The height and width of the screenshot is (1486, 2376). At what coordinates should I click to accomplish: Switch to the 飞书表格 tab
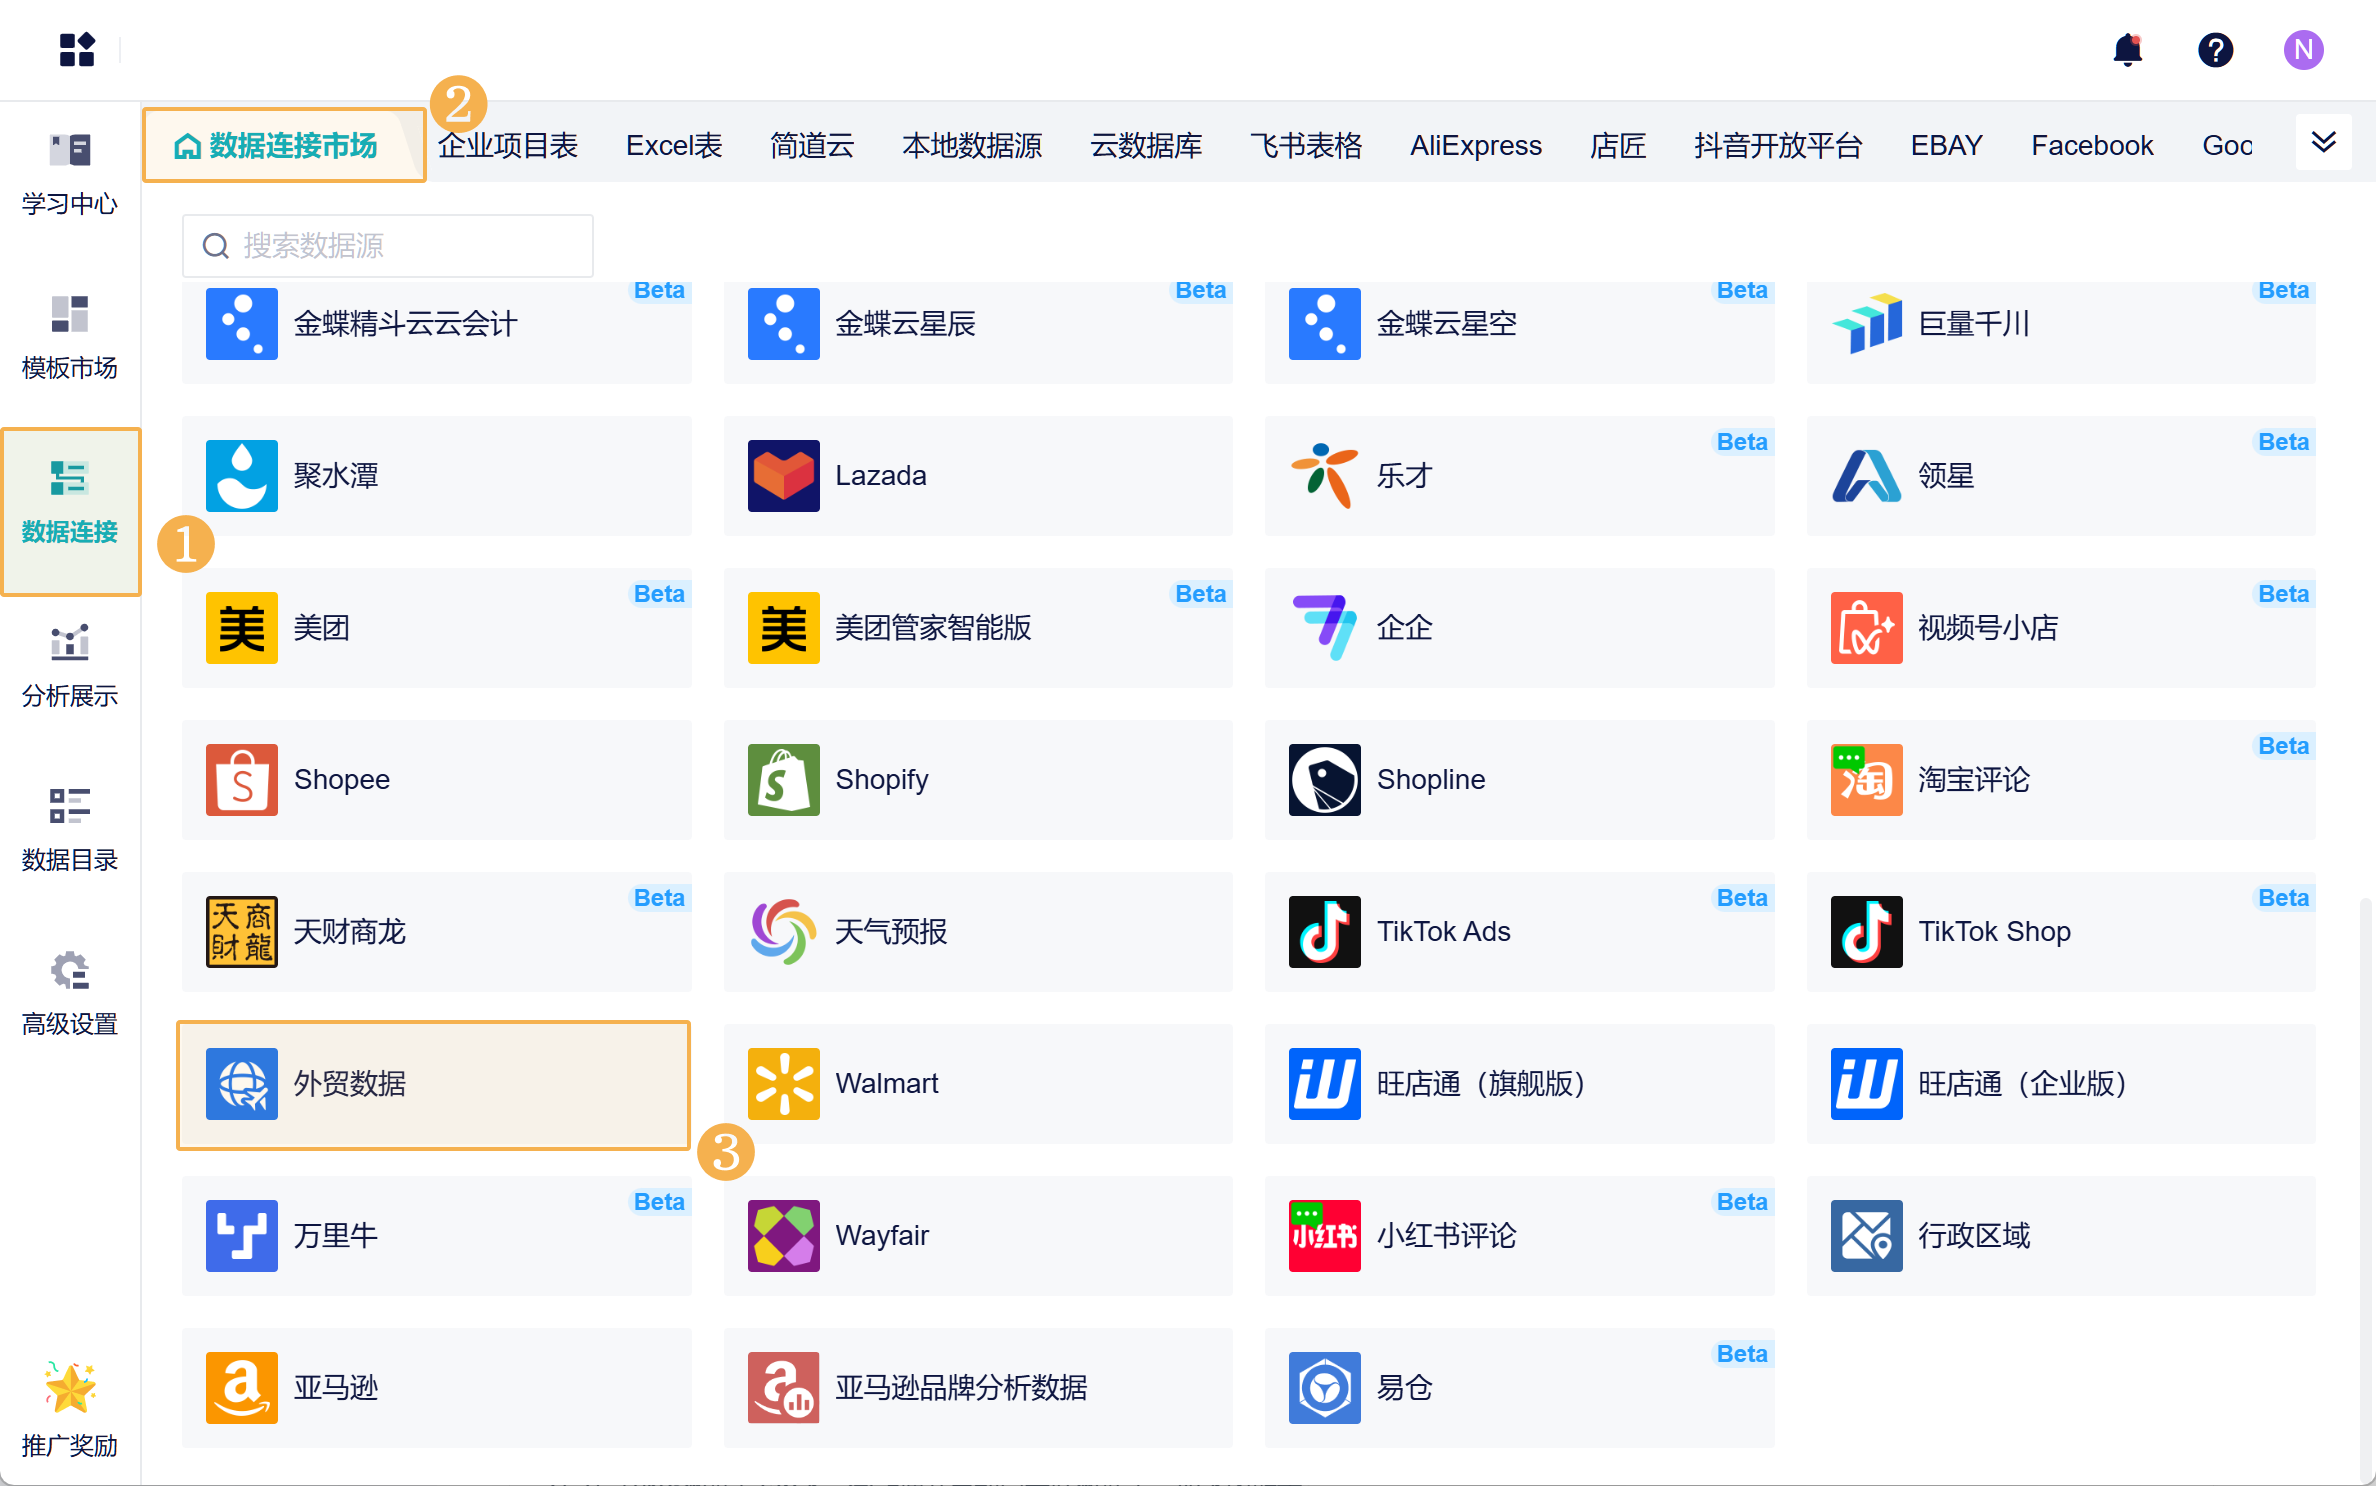1305,146
